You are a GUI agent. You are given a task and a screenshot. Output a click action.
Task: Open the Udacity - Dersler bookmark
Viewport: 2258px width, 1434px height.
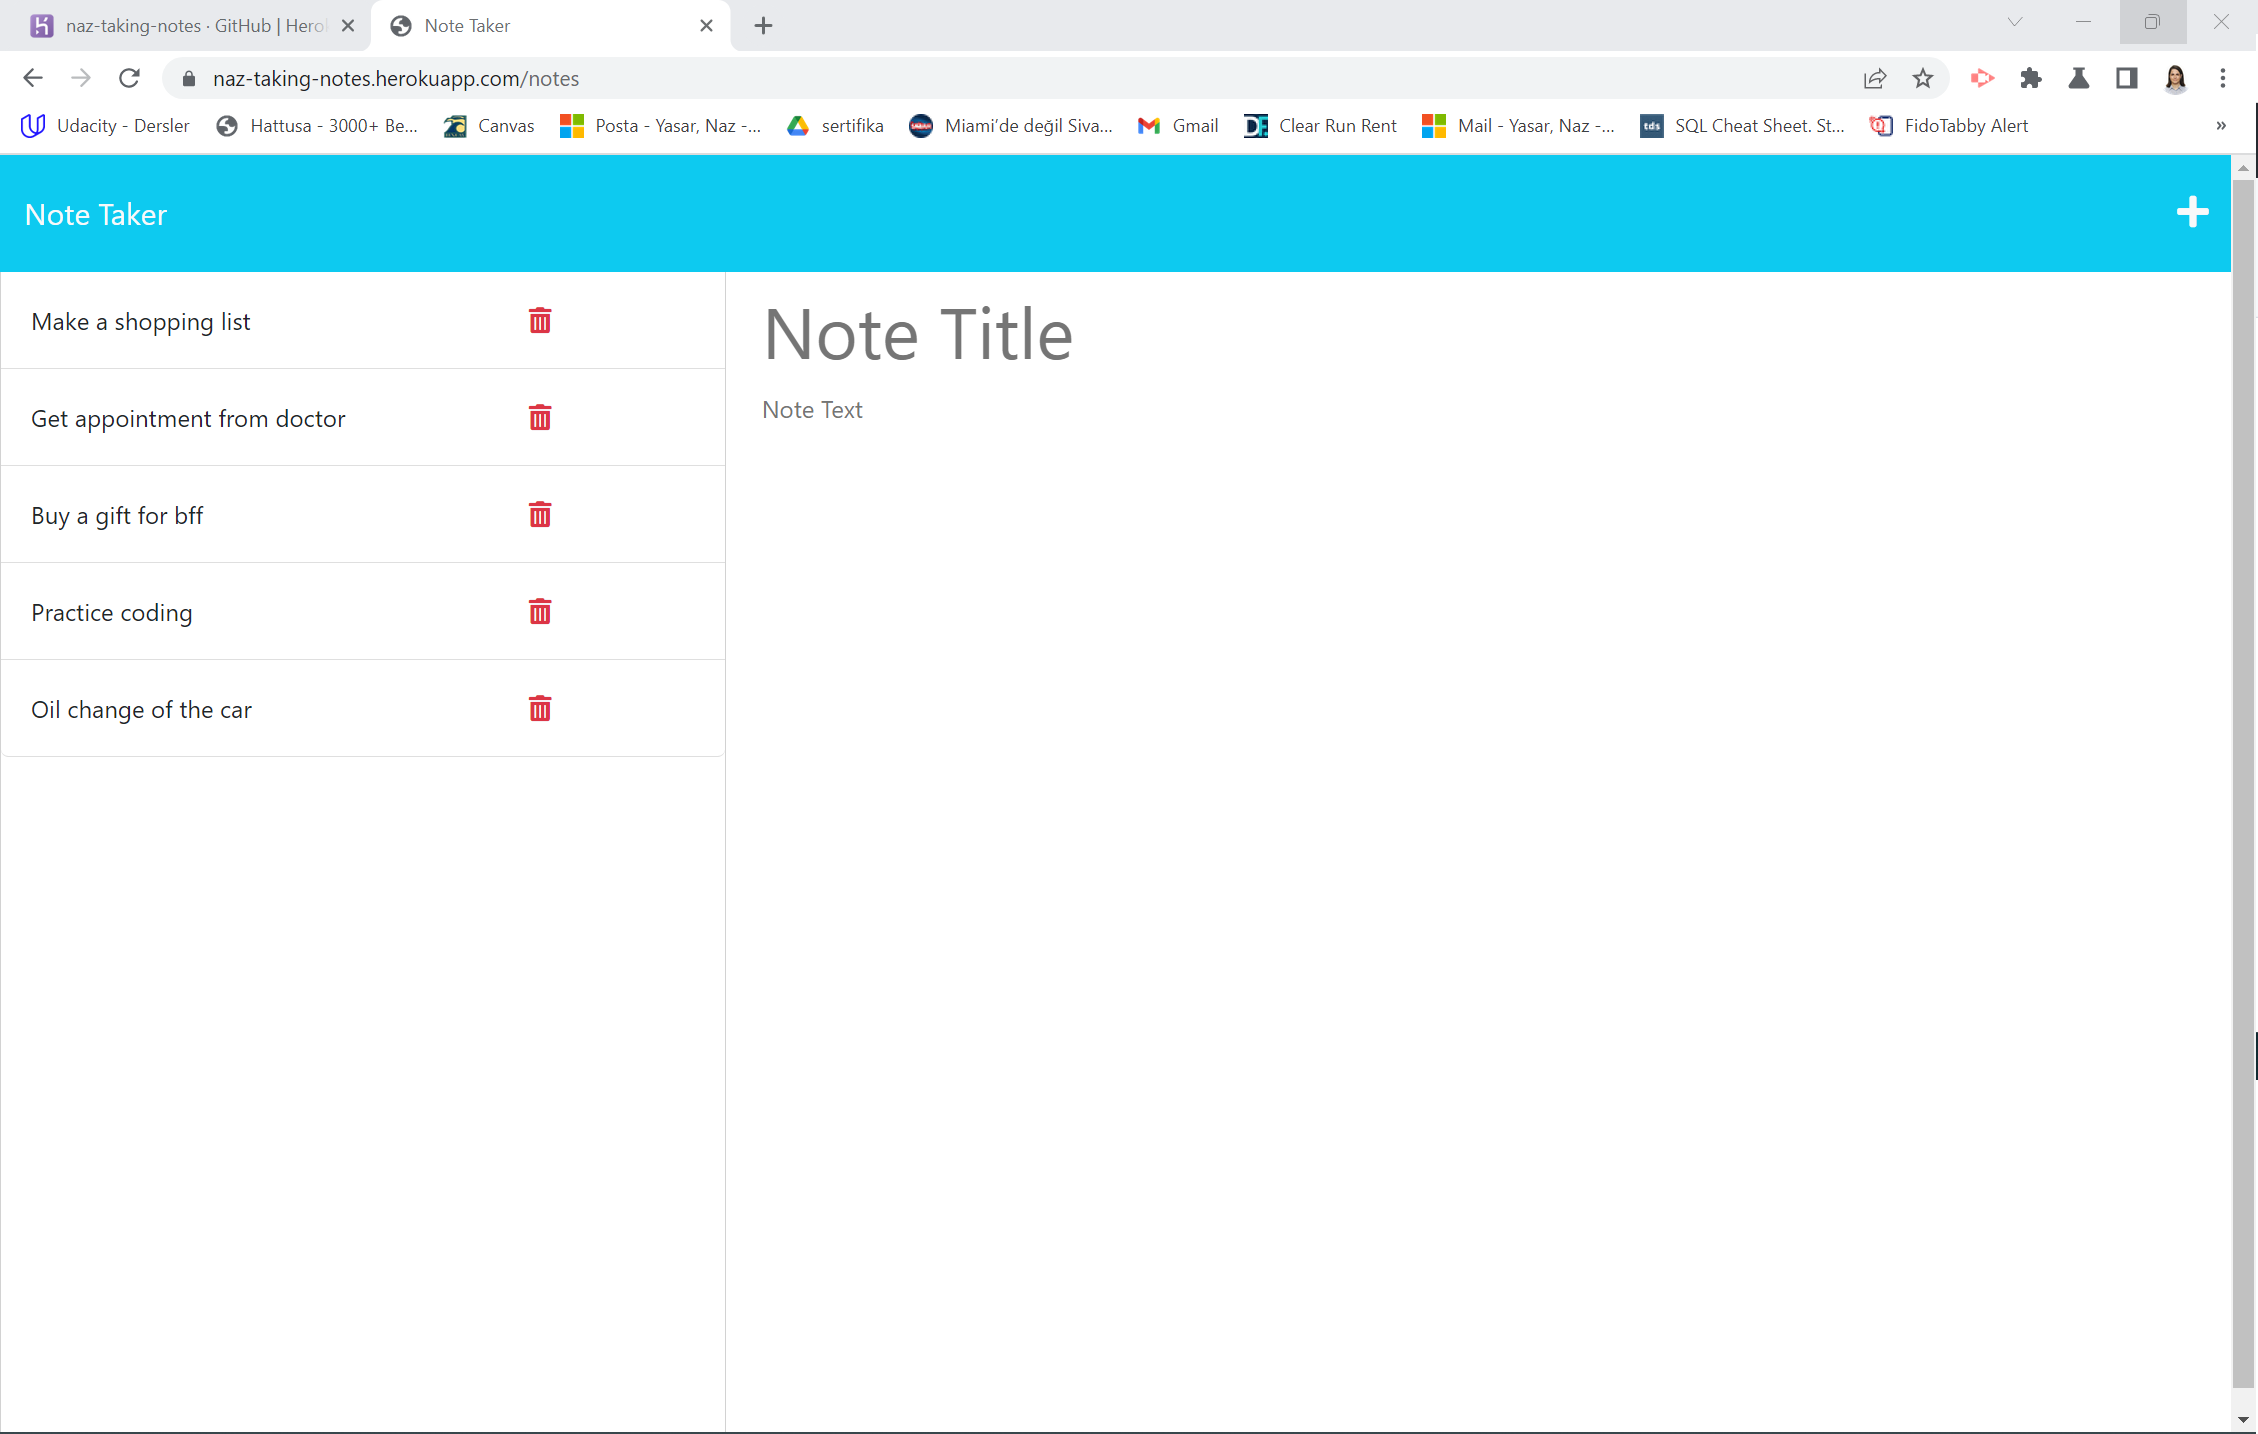tap(105, 126)
